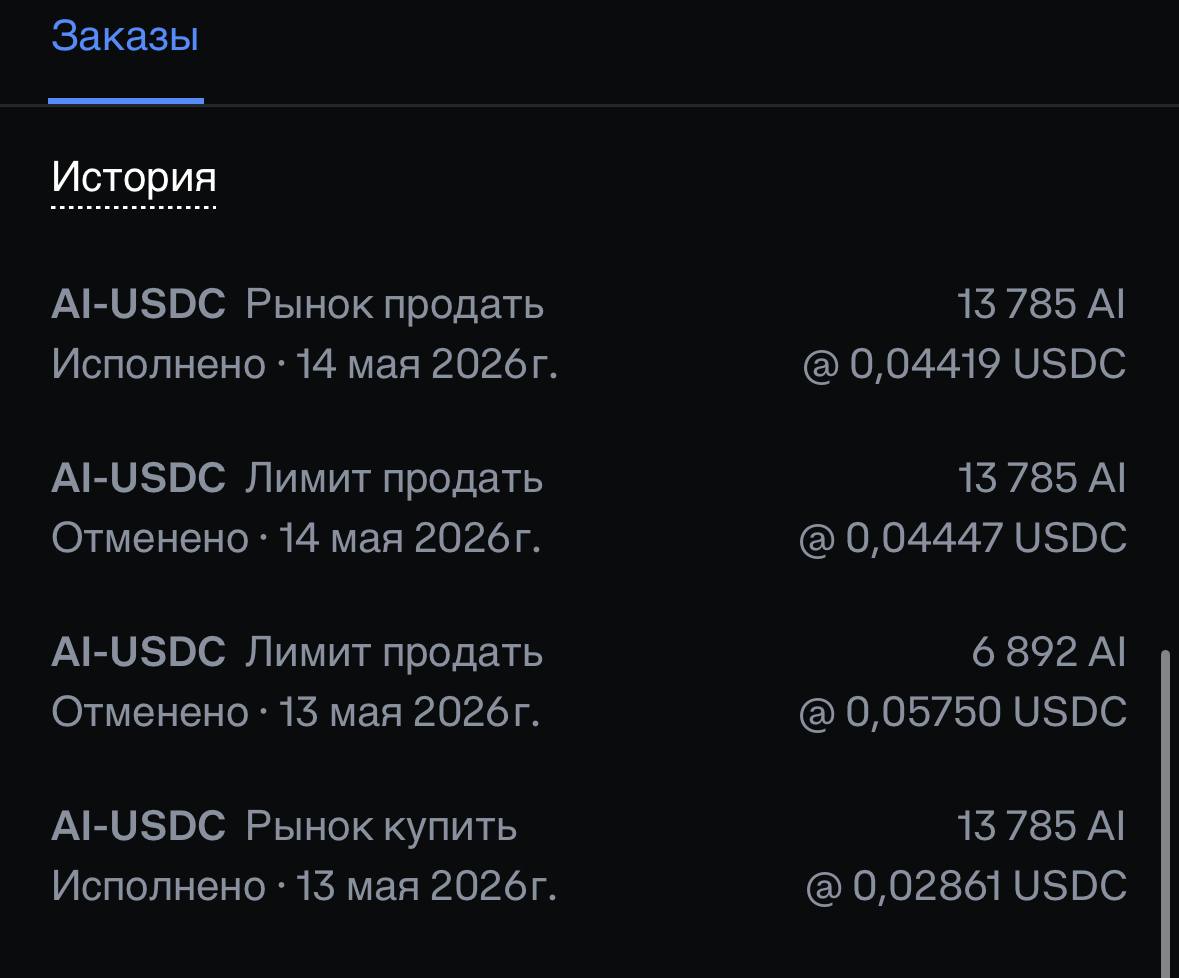Click the Исполнено · 13 мая 2026 status
The height and width of the screenshot is (978, 1179).
click(x=305, y=886)
